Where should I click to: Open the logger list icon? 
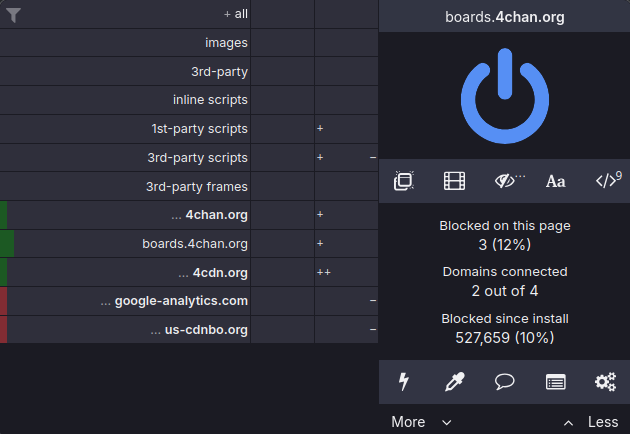556,382
